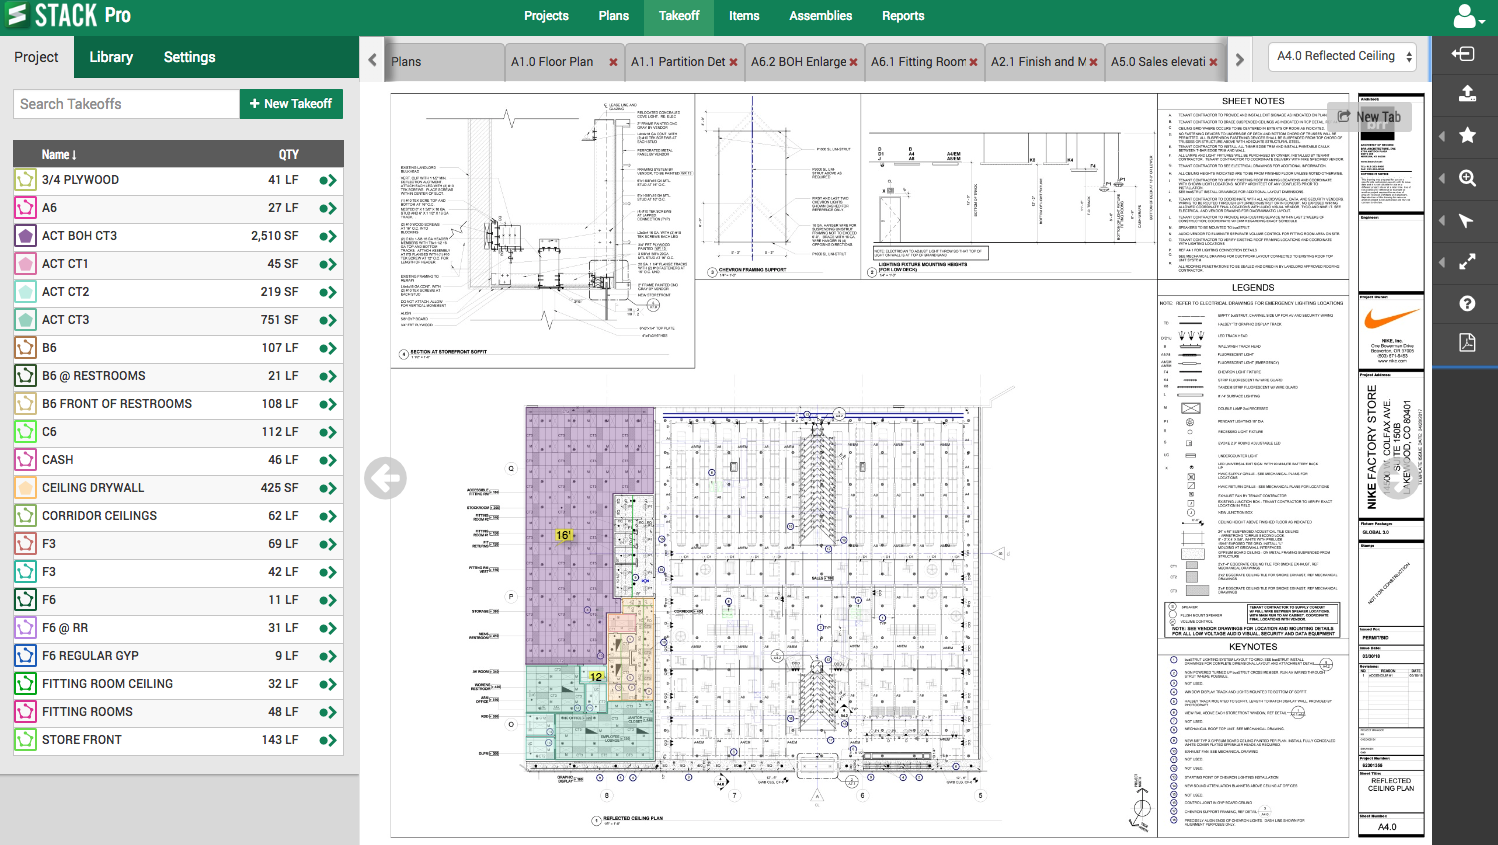Click the large back arrow on the plan
Screen dimensions: 1498x845
click(x=385, y=478)
